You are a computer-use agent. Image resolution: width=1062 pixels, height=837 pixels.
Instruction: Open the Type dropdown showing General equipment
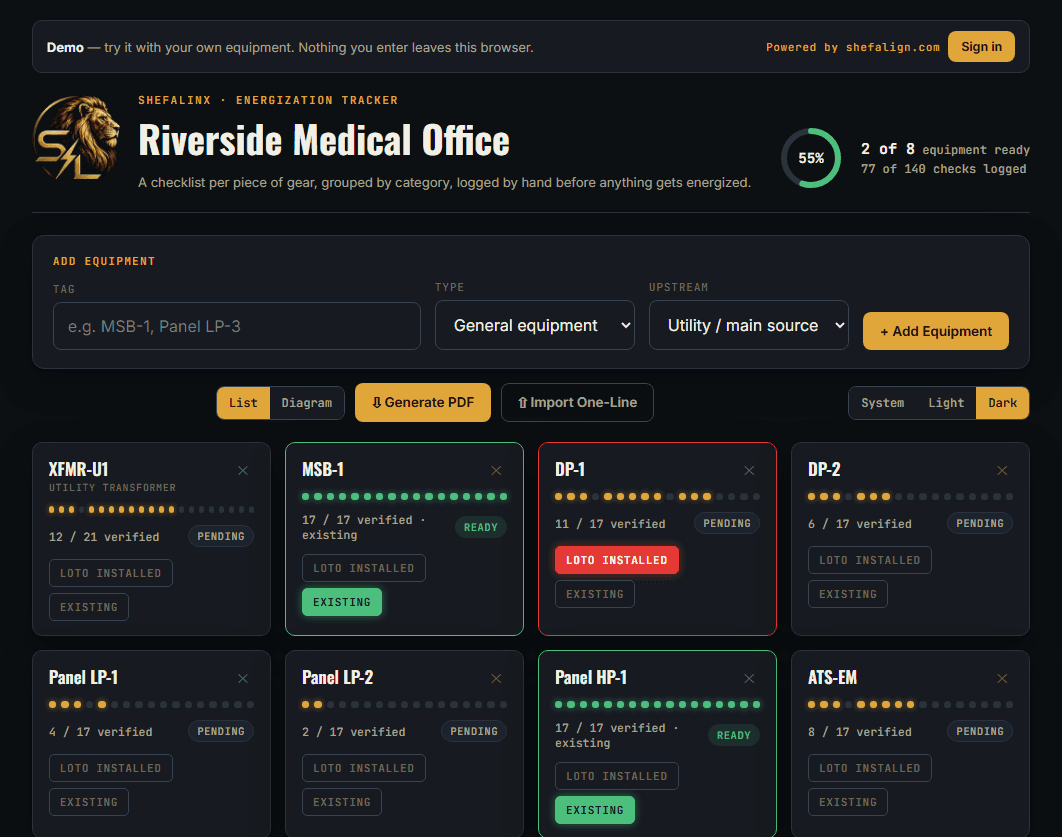coord(534,326)
